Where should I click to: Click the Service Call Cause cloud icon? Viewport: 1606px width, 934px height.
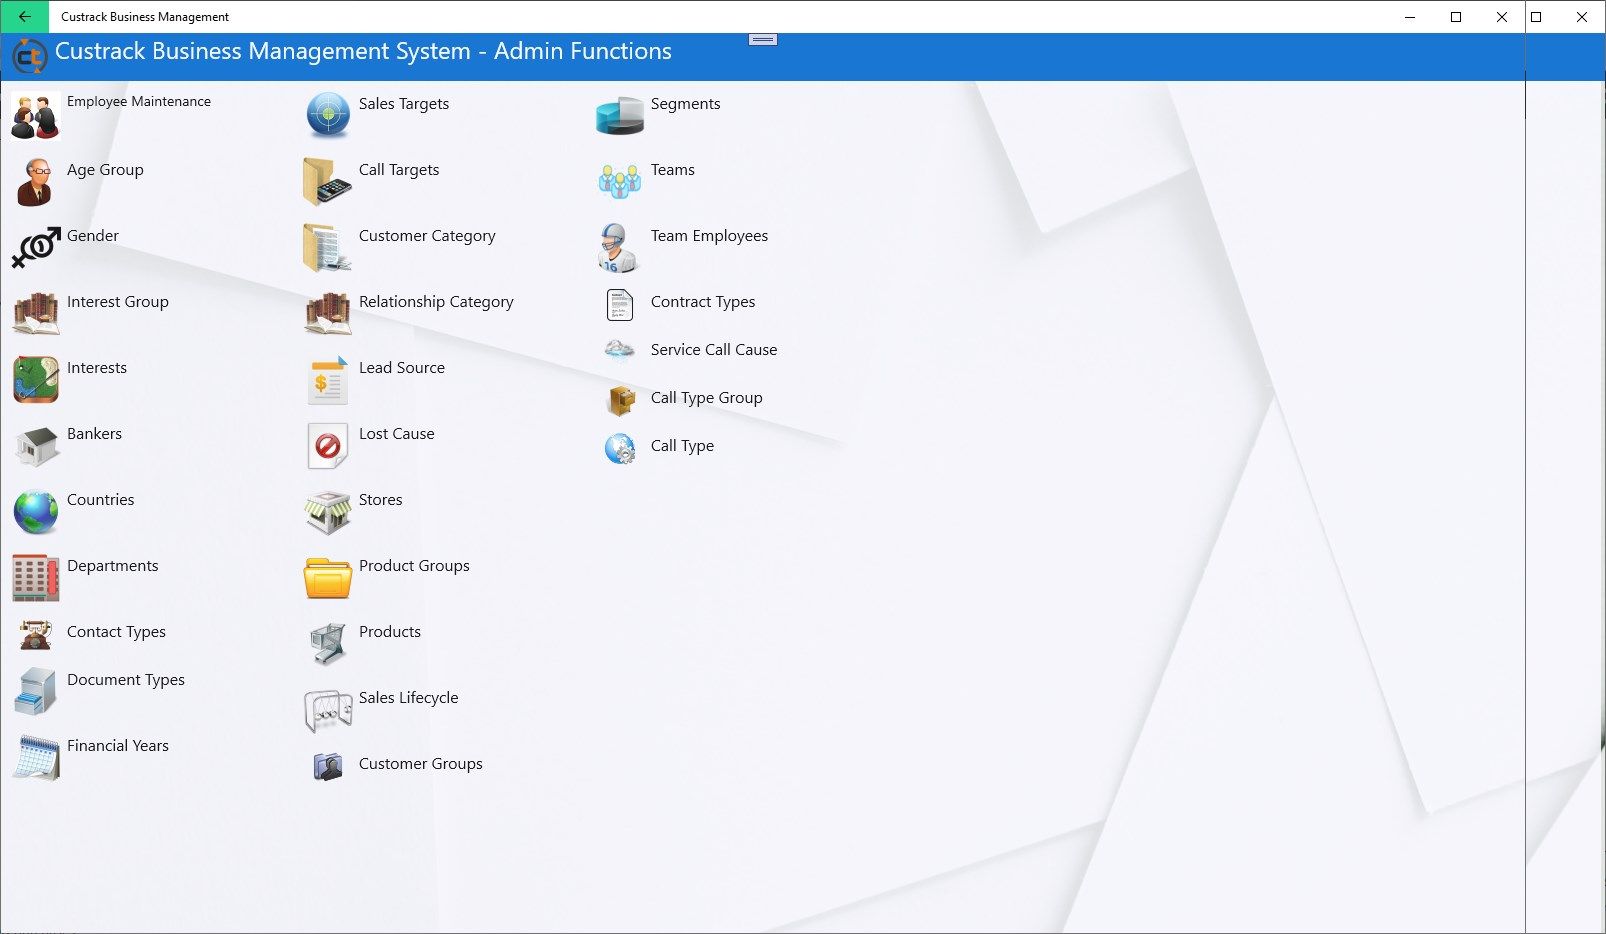(620, 350)
